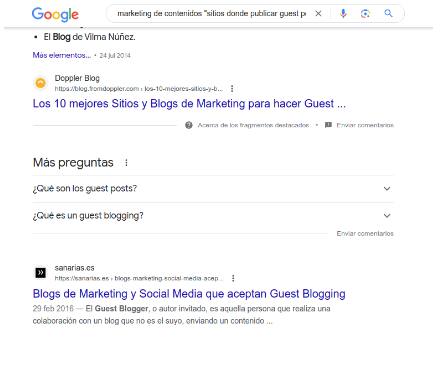
Task: Click the magnifier search button
Action: click(x=388, y=14)
